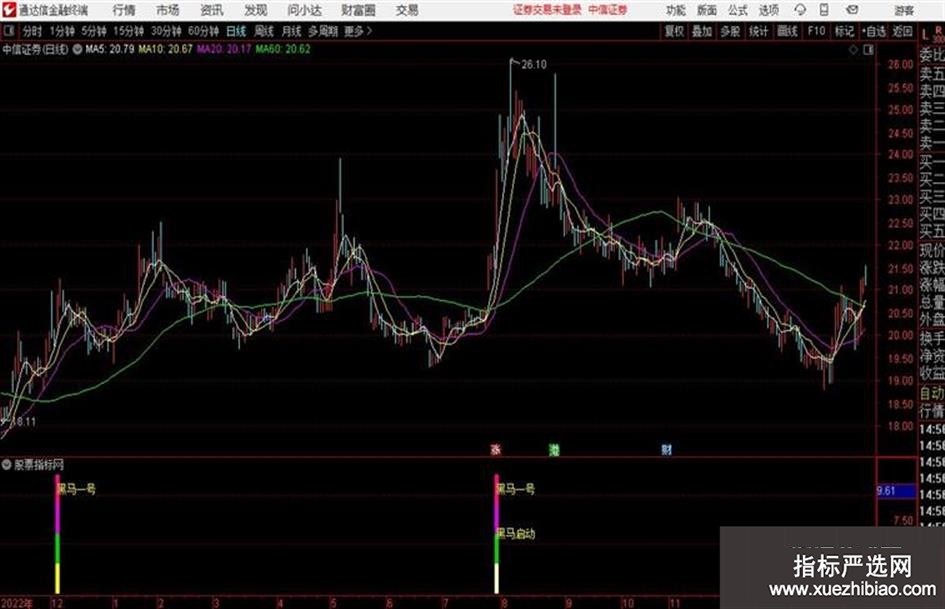Click the 通达信 app logo icon
The width and height of the screenshot is (945, 609).
pos(9,10)
